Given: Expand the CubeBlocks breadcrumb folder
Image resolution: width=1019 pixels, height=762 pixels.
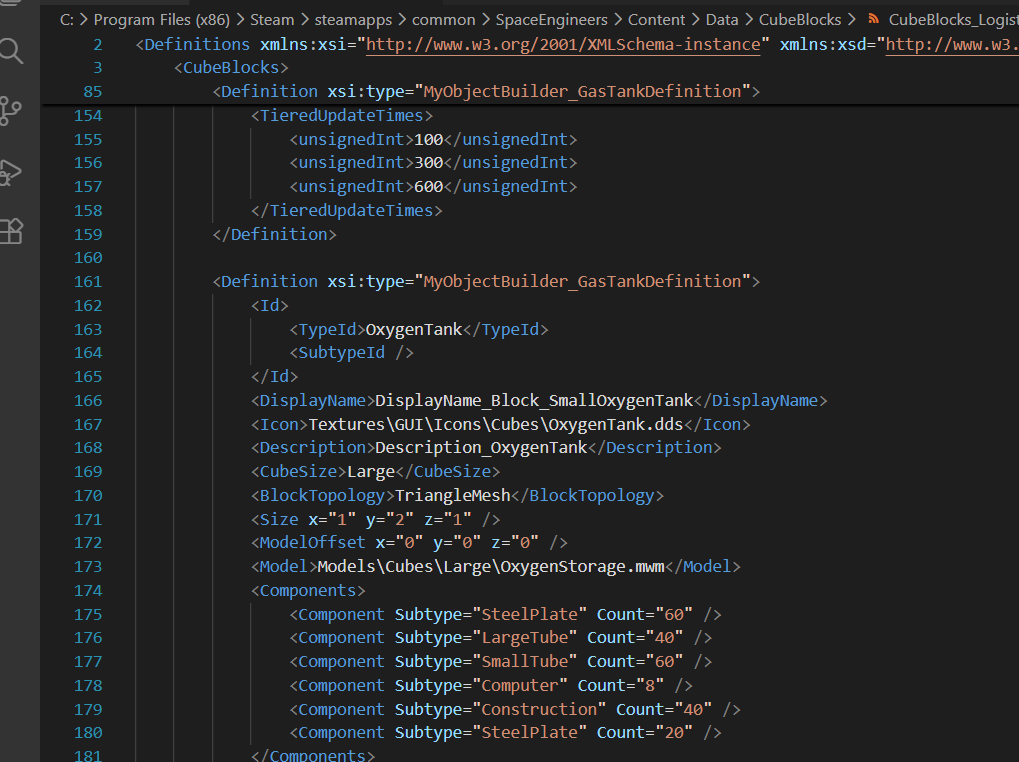Looking at the screenshot, I should (800, 19).
